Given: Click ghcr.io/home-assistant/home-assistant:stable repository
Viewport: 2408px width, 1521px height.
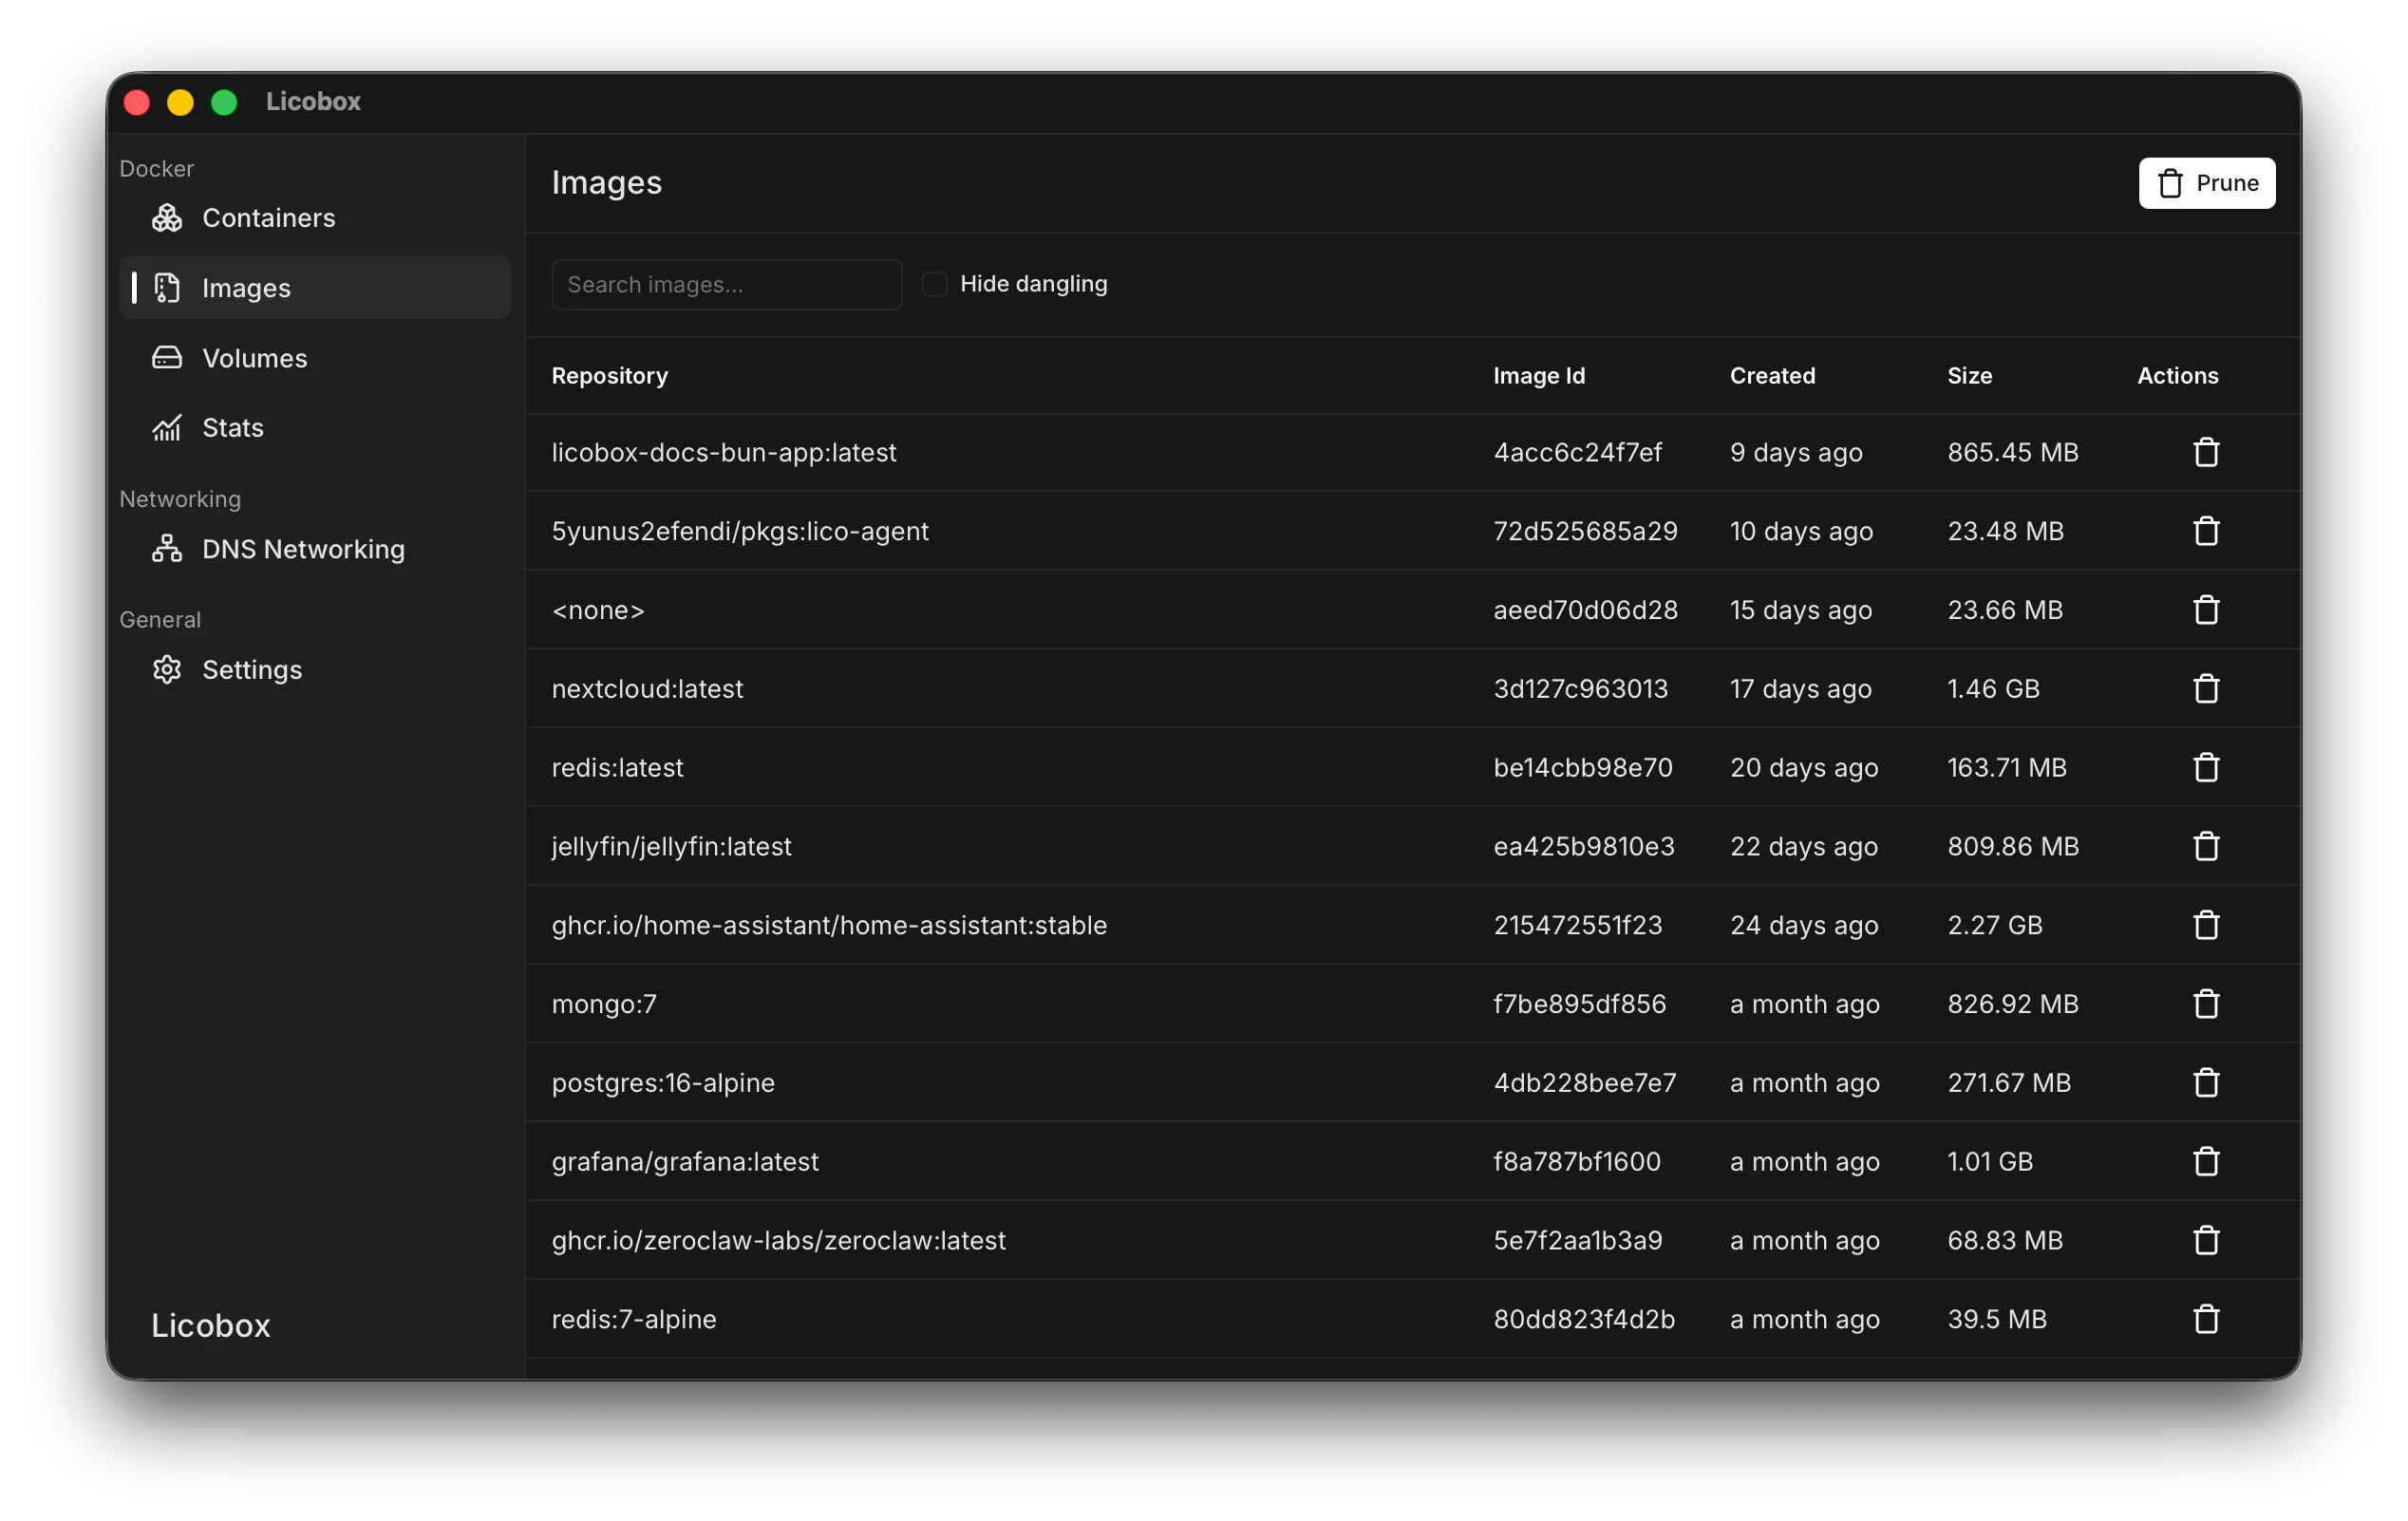Looking at the screenshot, I should click(x=829, y=926).
